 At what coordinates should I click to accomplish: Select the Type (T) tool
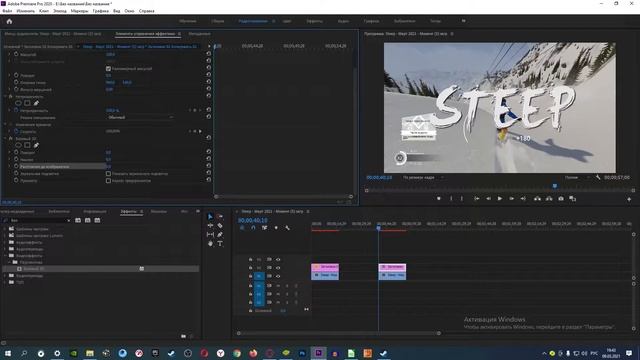220,243
